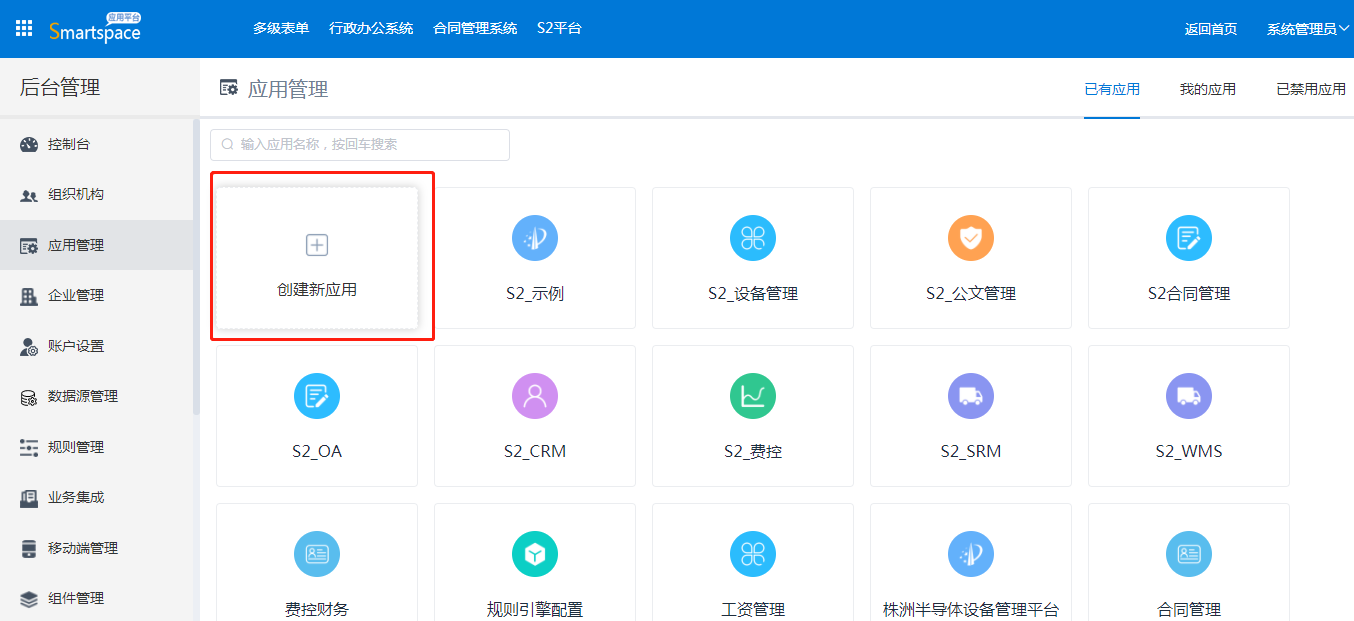Open the S2_公文管理 shield icon
Viewport: 1354px width, 621px height.
(971, 238)
